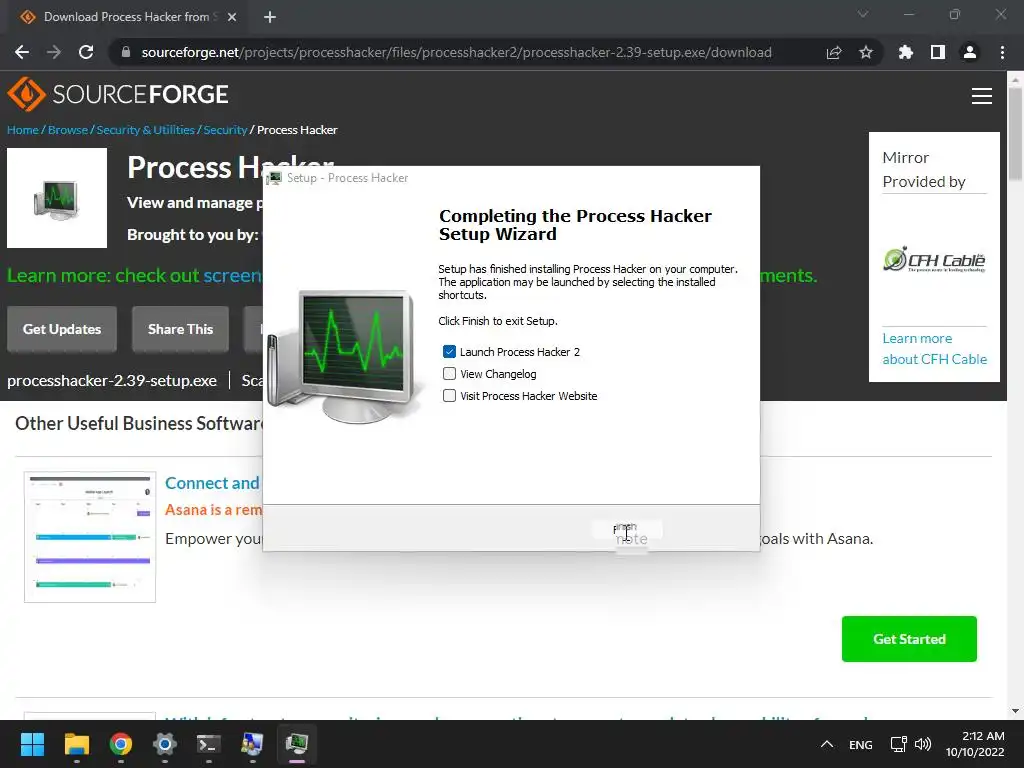Bookmark this page with star icon

[x=866, y=52]
